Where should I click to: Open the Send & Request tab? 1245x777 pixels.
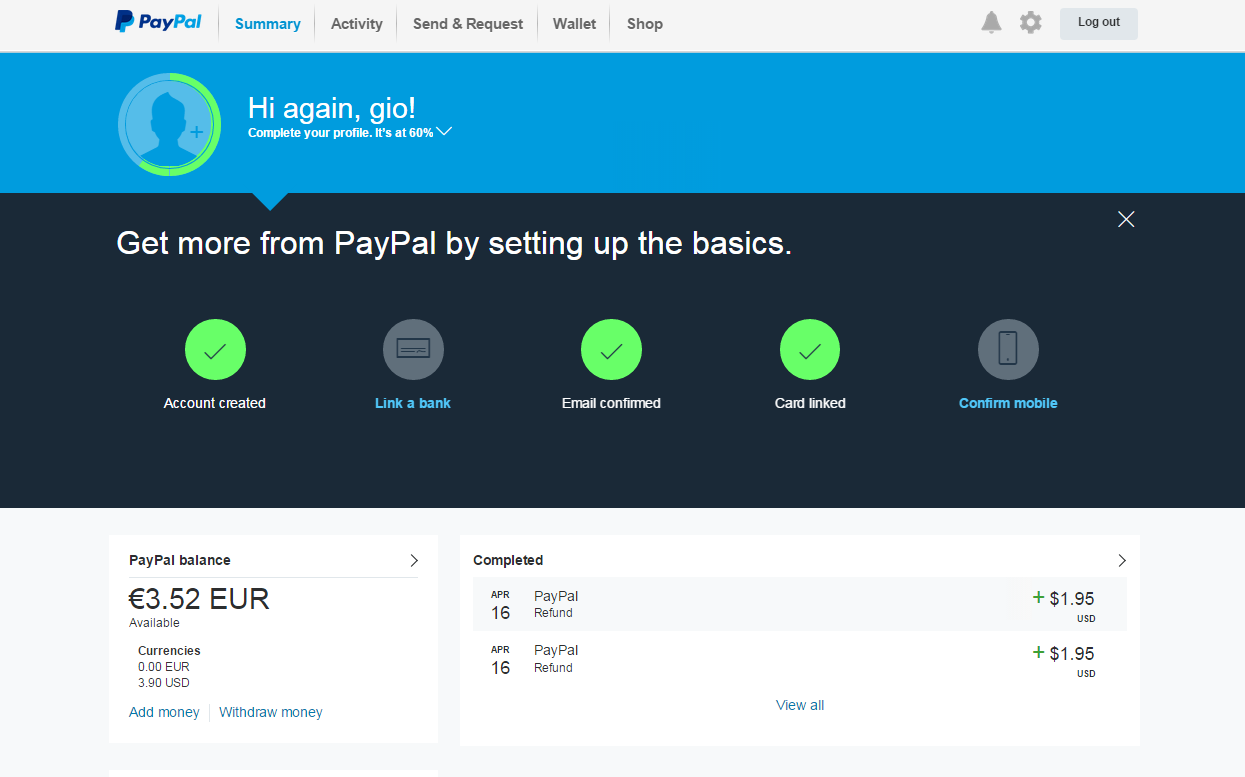tap(468, 24)
